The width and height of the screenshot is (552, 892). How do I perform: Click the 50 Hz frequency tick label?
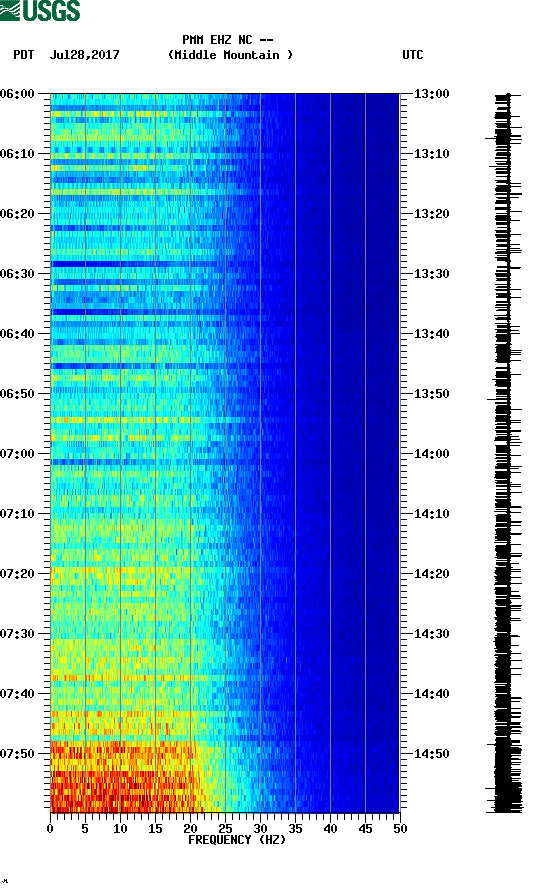(400, 829)
